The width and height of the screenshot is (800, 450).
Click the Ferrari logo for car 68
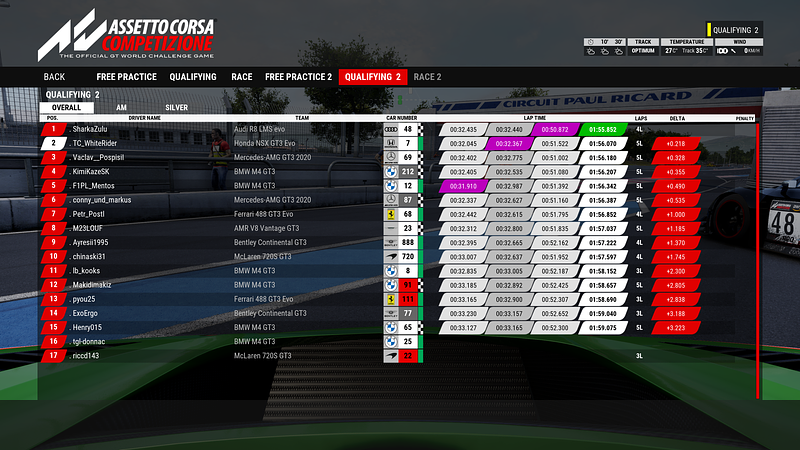pos(391,214)
